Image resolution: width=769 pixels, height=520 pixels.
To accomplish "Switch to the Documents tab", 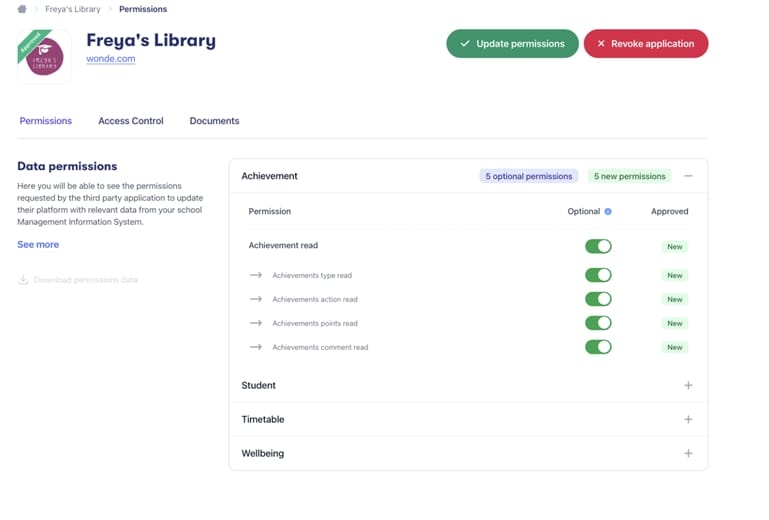I will click(x=214, y=121).
